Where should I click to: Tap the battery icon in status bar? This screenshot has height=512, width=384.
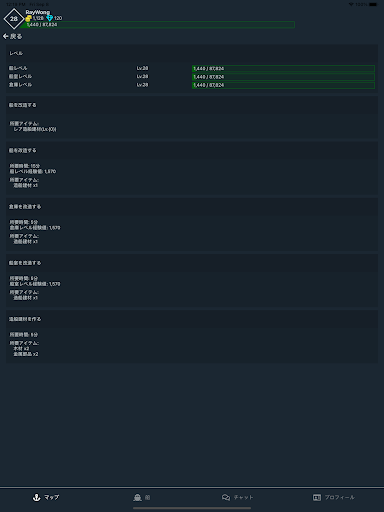point(373,4)
